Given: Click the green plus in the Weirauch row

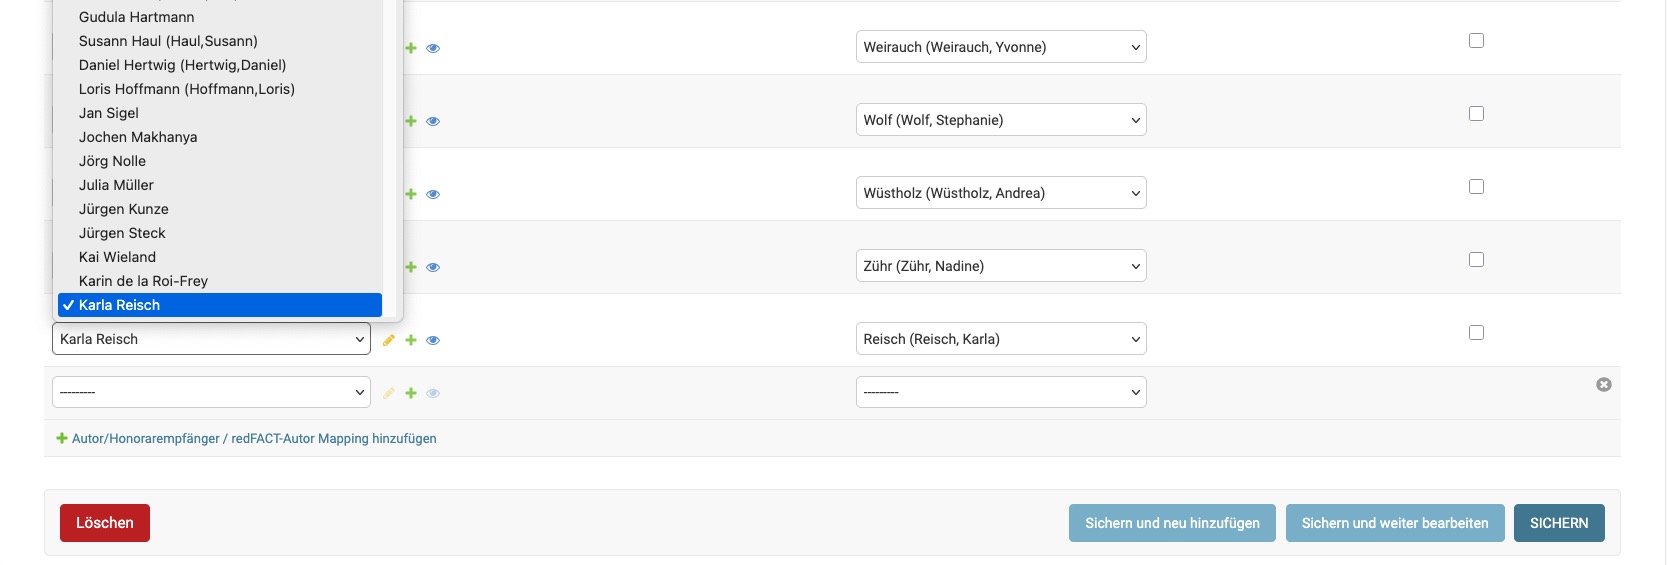Looking at the screenshot, I should pos(411,48).
